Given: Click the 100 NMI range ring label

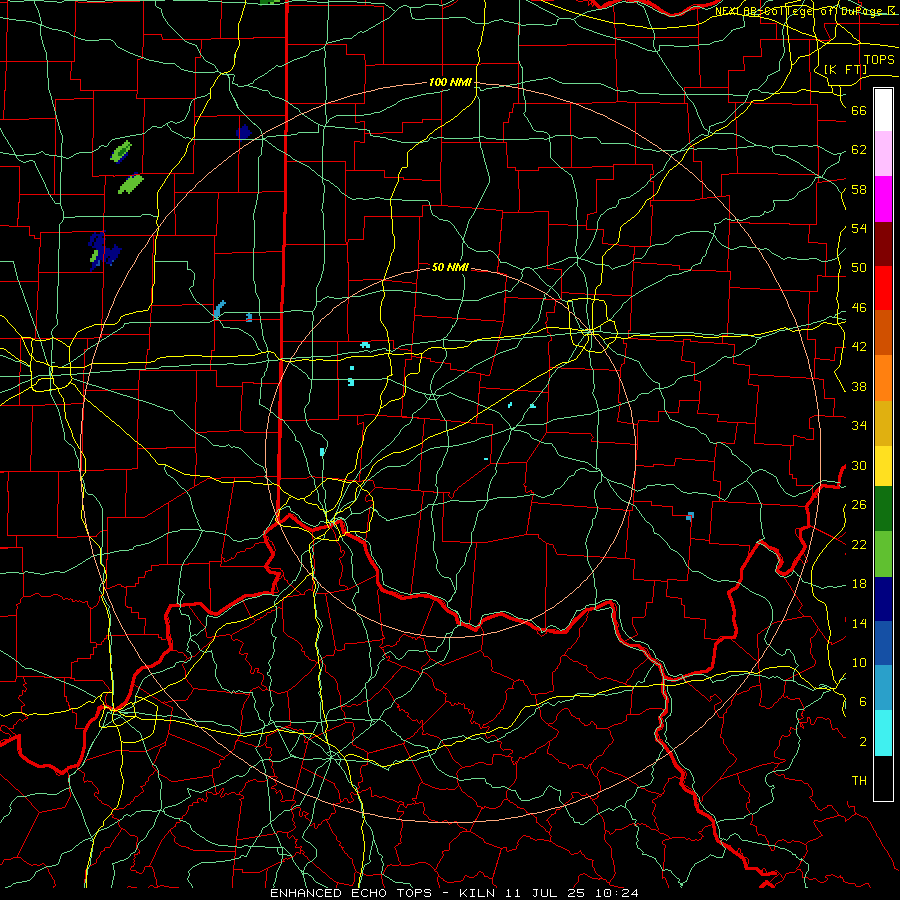Looking at the screenshot, I should pos(450,83).
